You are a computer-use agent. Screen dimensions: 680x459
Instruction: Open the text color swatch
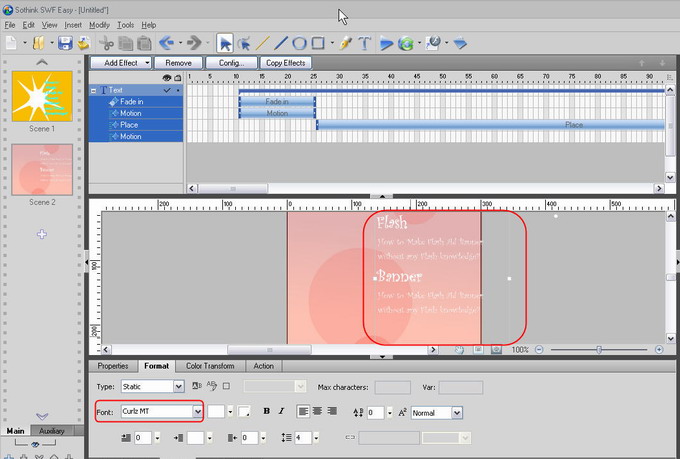tap(244, 412)
